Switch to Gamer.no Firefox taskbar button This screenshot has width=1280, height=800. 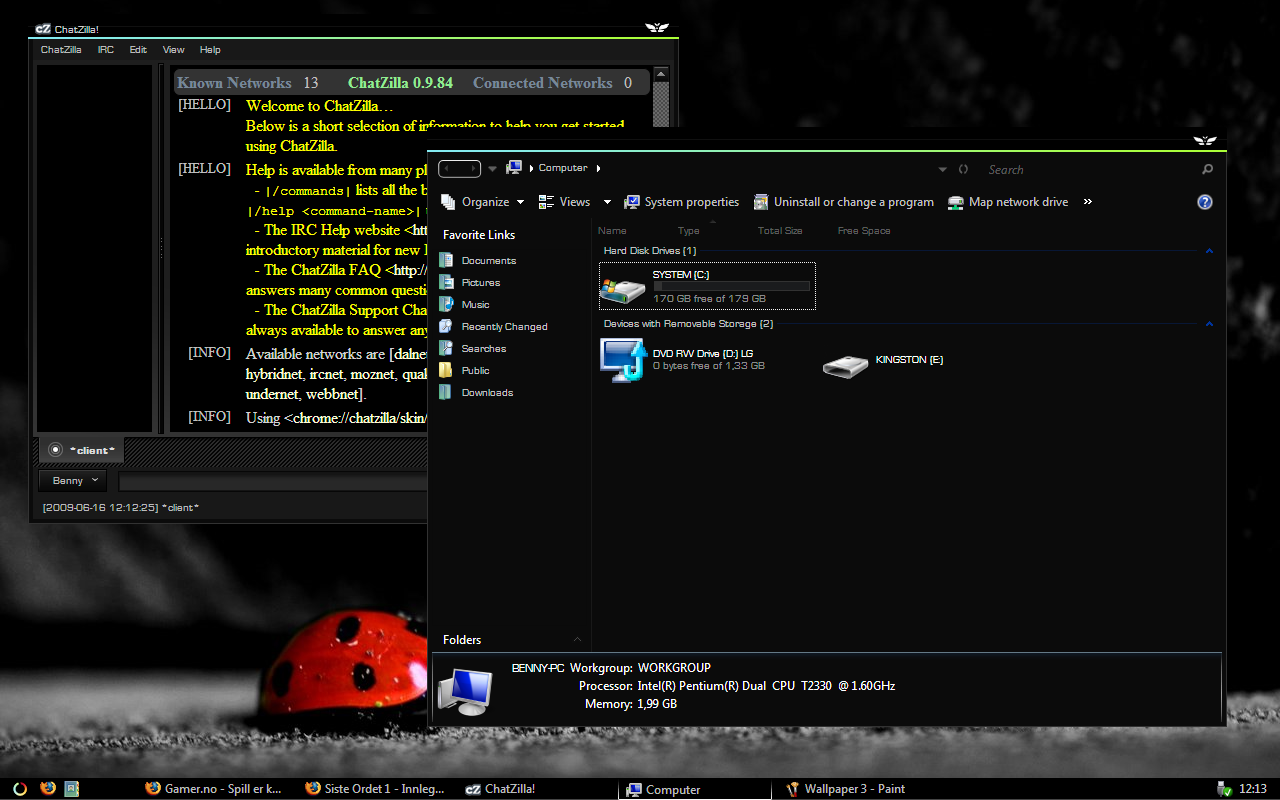pos(215,789)
